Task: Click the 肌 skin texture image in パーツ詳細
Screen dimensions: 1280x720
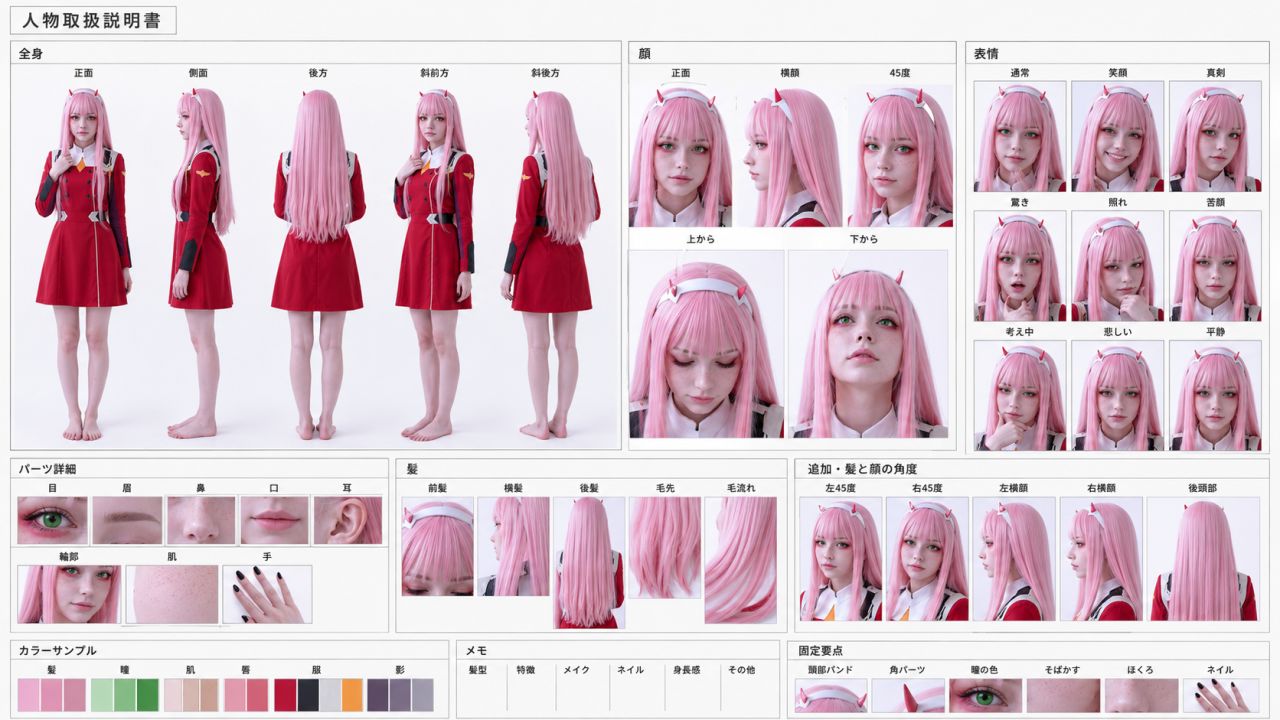Action: [172, 594]
